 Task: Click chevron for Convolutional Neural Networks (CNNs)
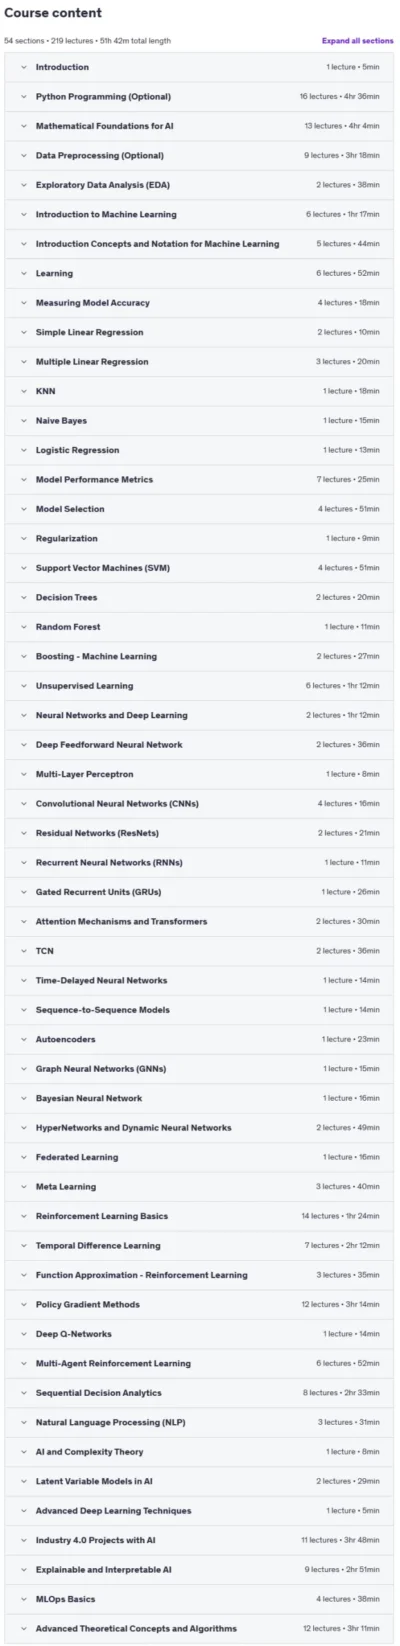(24, 804)
